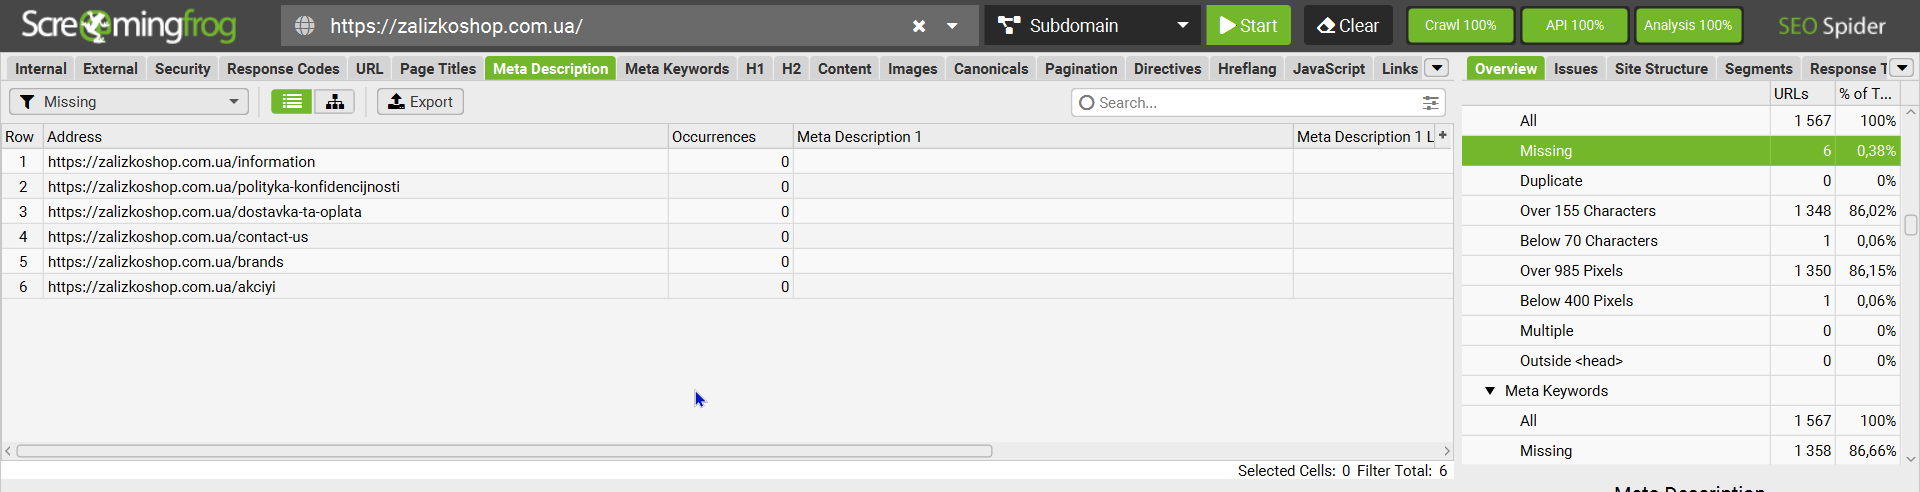Click the Export button
The width and height of the screenshot is (1920, 492).
420,102
